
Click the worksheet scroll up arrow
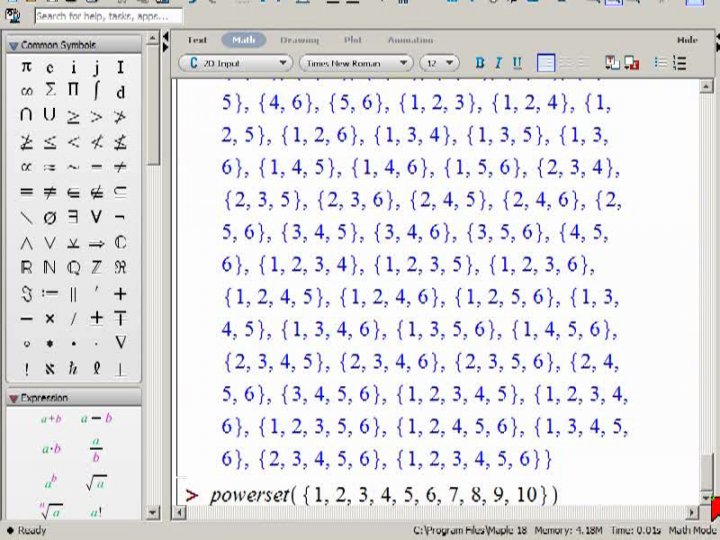point(706,86)
